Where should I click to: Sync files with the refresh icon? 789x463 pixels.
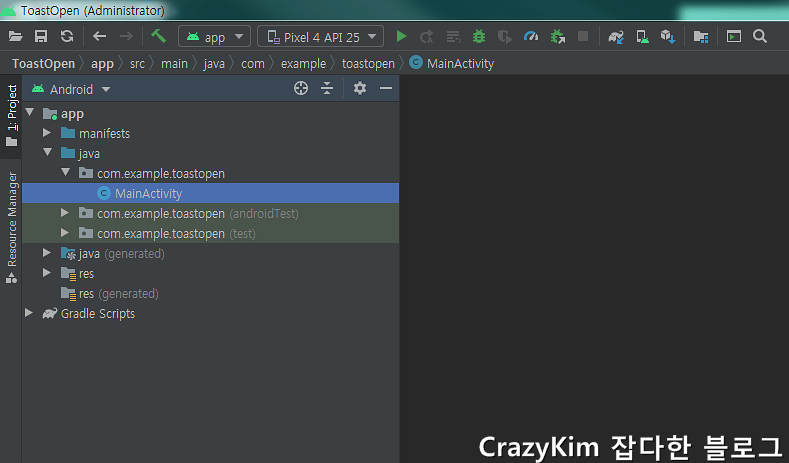tap(67, 36)
